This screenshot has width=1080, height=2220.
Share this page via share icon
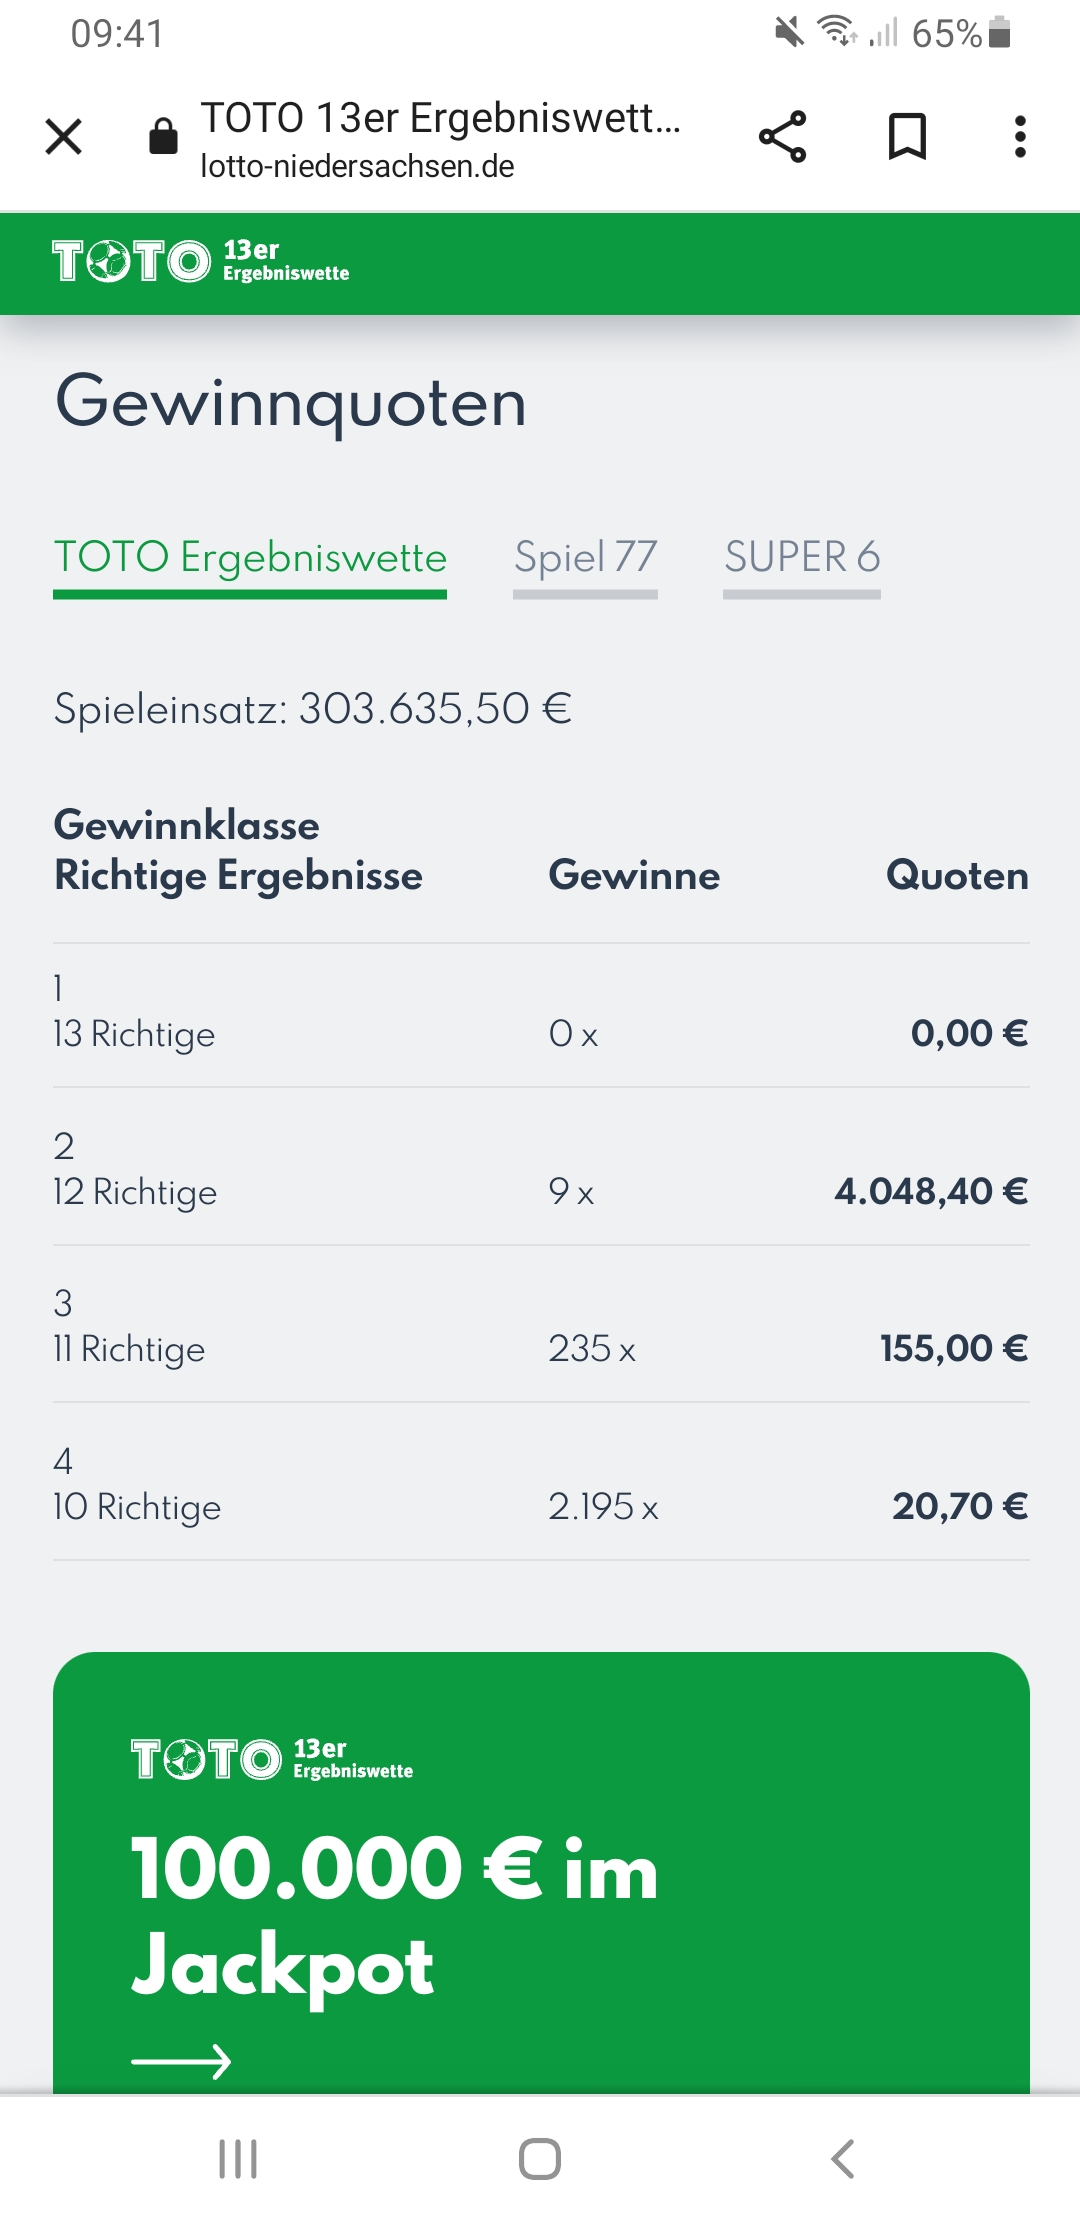[x=783, y=136]
